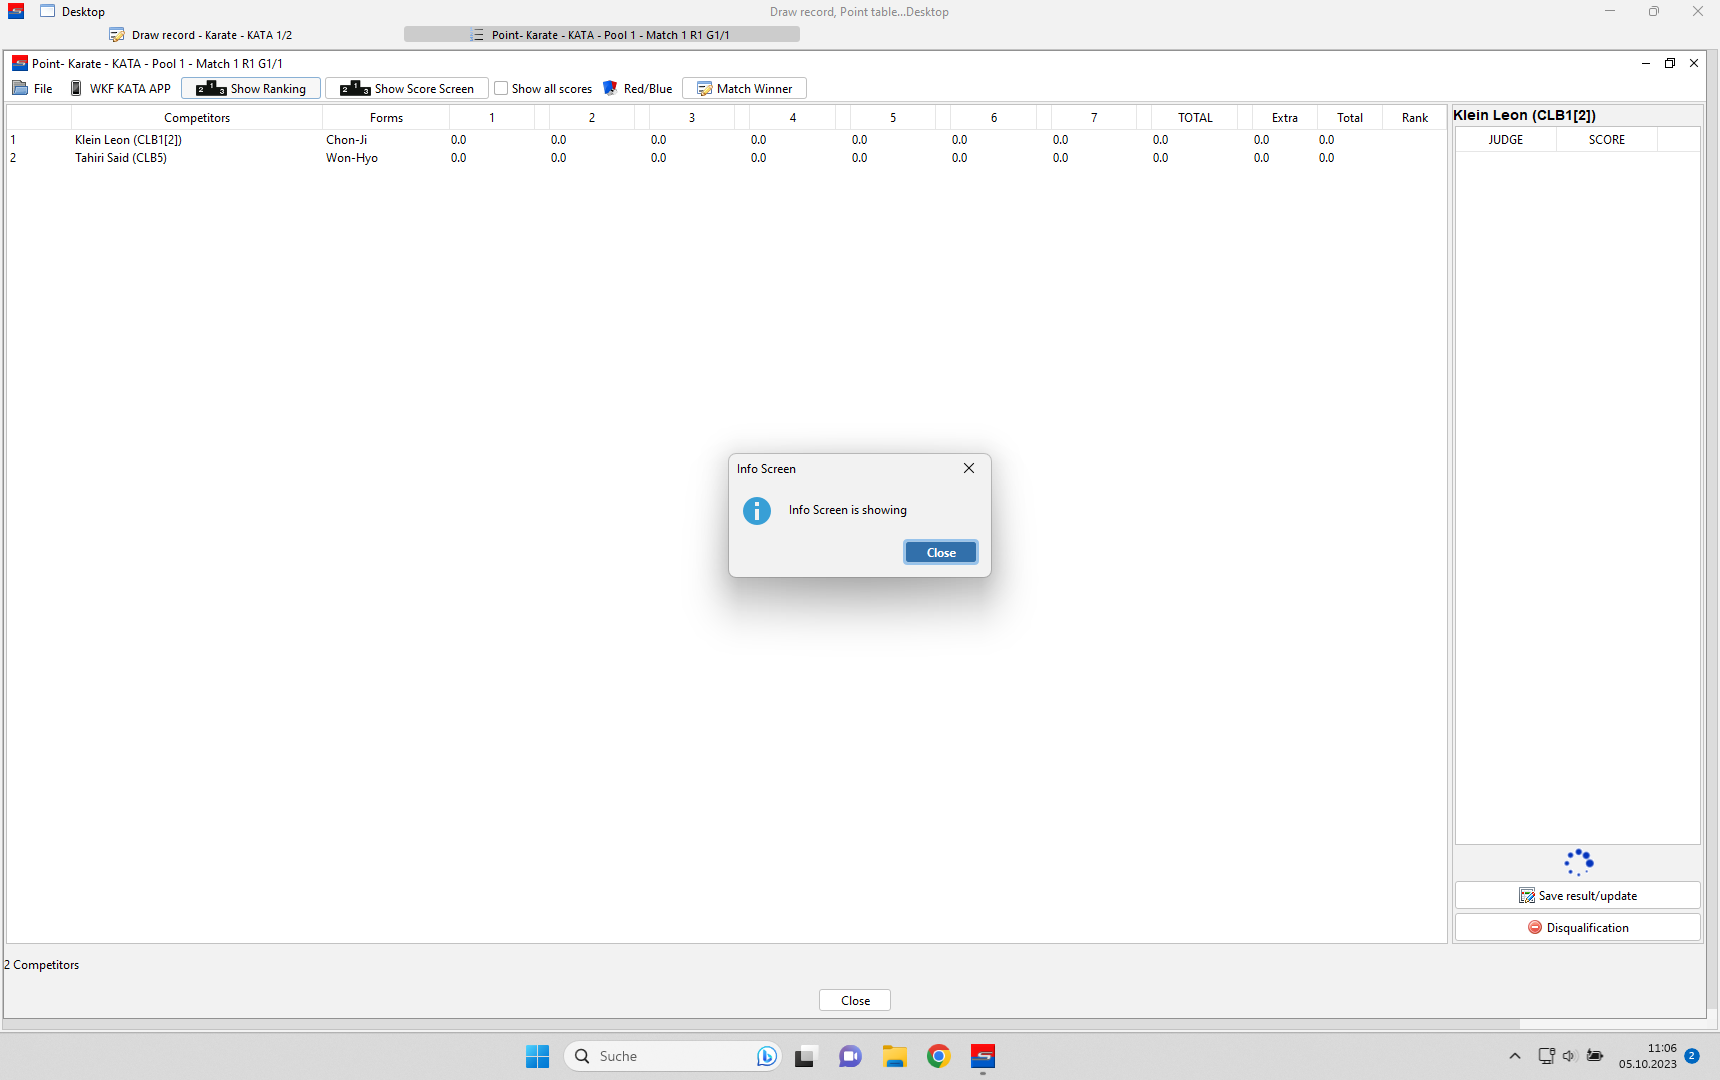The height and width of the screenshot is (1080, 1720).
Task: Click the red Disqualification icon
Action: (1535, 927)
